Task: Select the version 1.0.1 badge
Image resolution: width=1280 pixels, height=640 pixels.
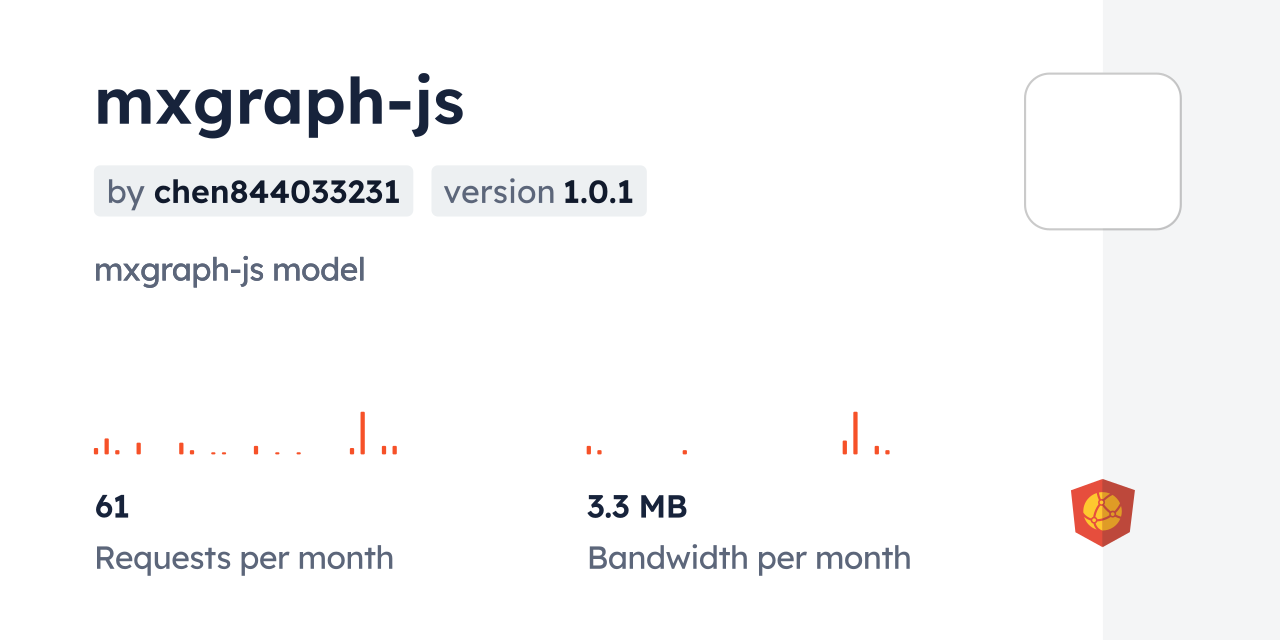Action: (538, 191)
